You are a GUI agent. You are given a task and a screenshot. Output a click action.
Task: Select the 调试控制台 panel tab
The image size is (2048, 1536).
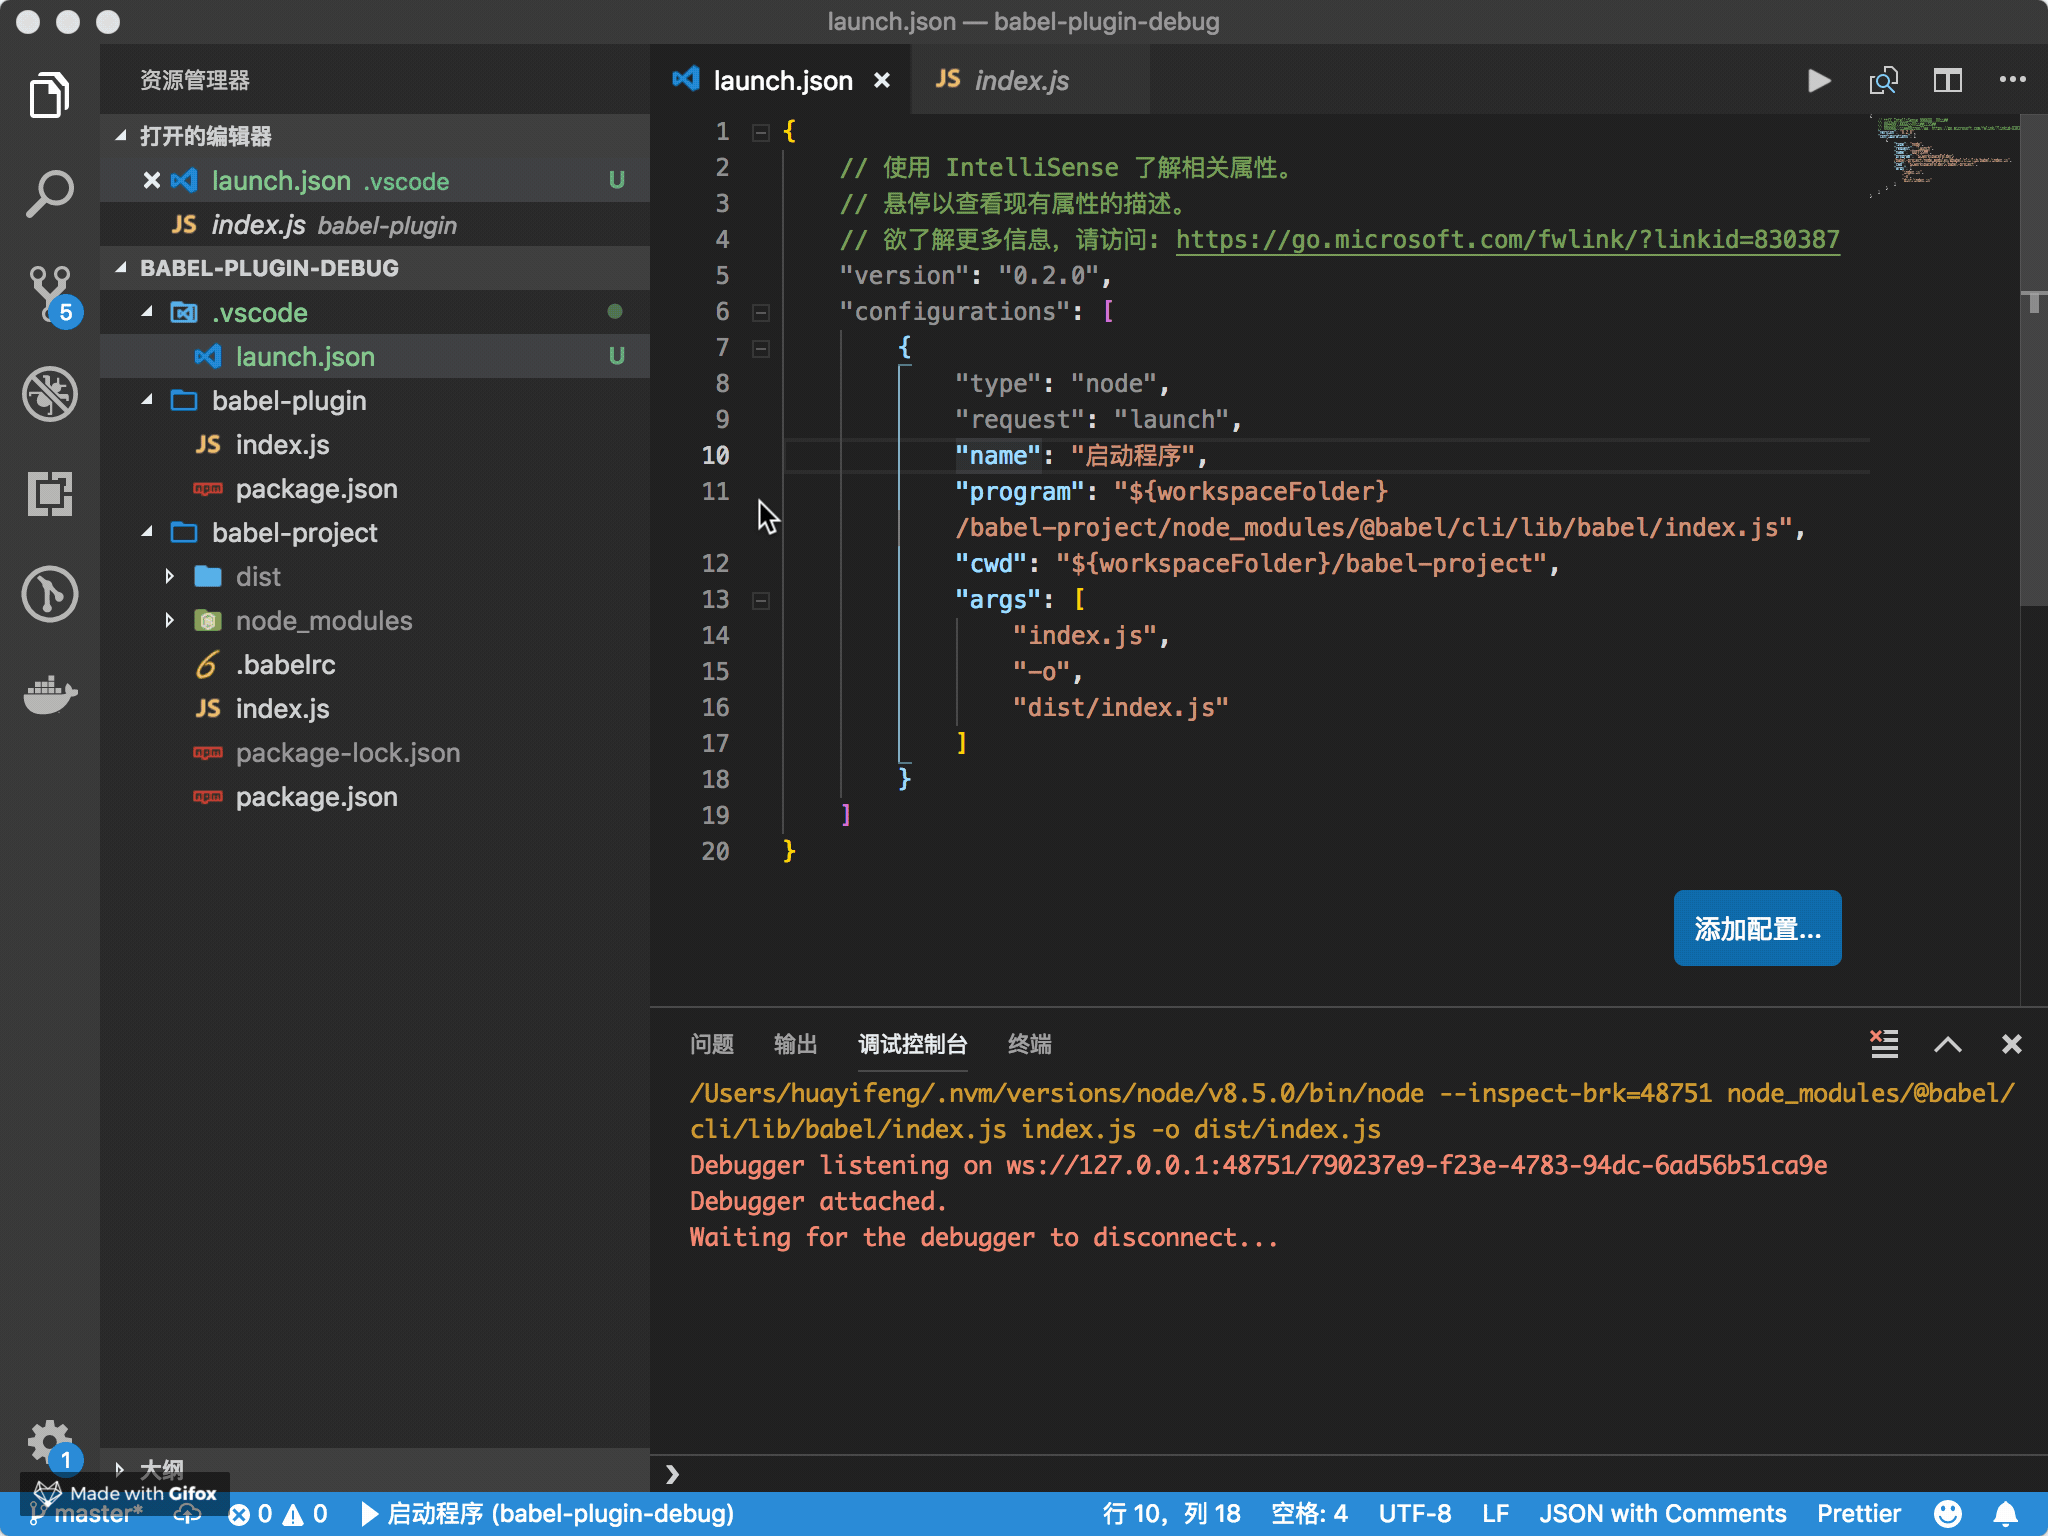pyautogui.click(x=912, y=1044)
